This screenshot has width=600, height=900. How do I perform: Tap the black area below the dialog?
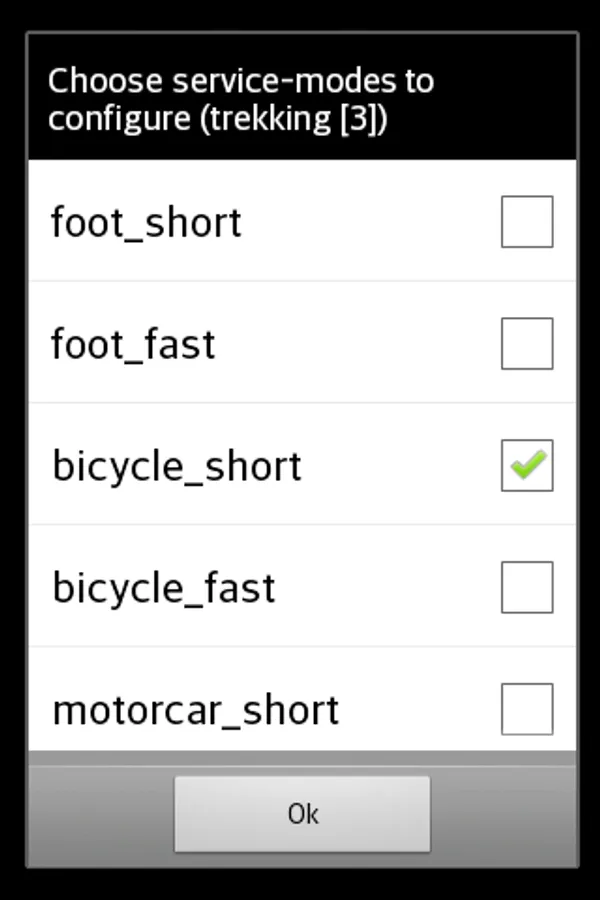point(300,884)
